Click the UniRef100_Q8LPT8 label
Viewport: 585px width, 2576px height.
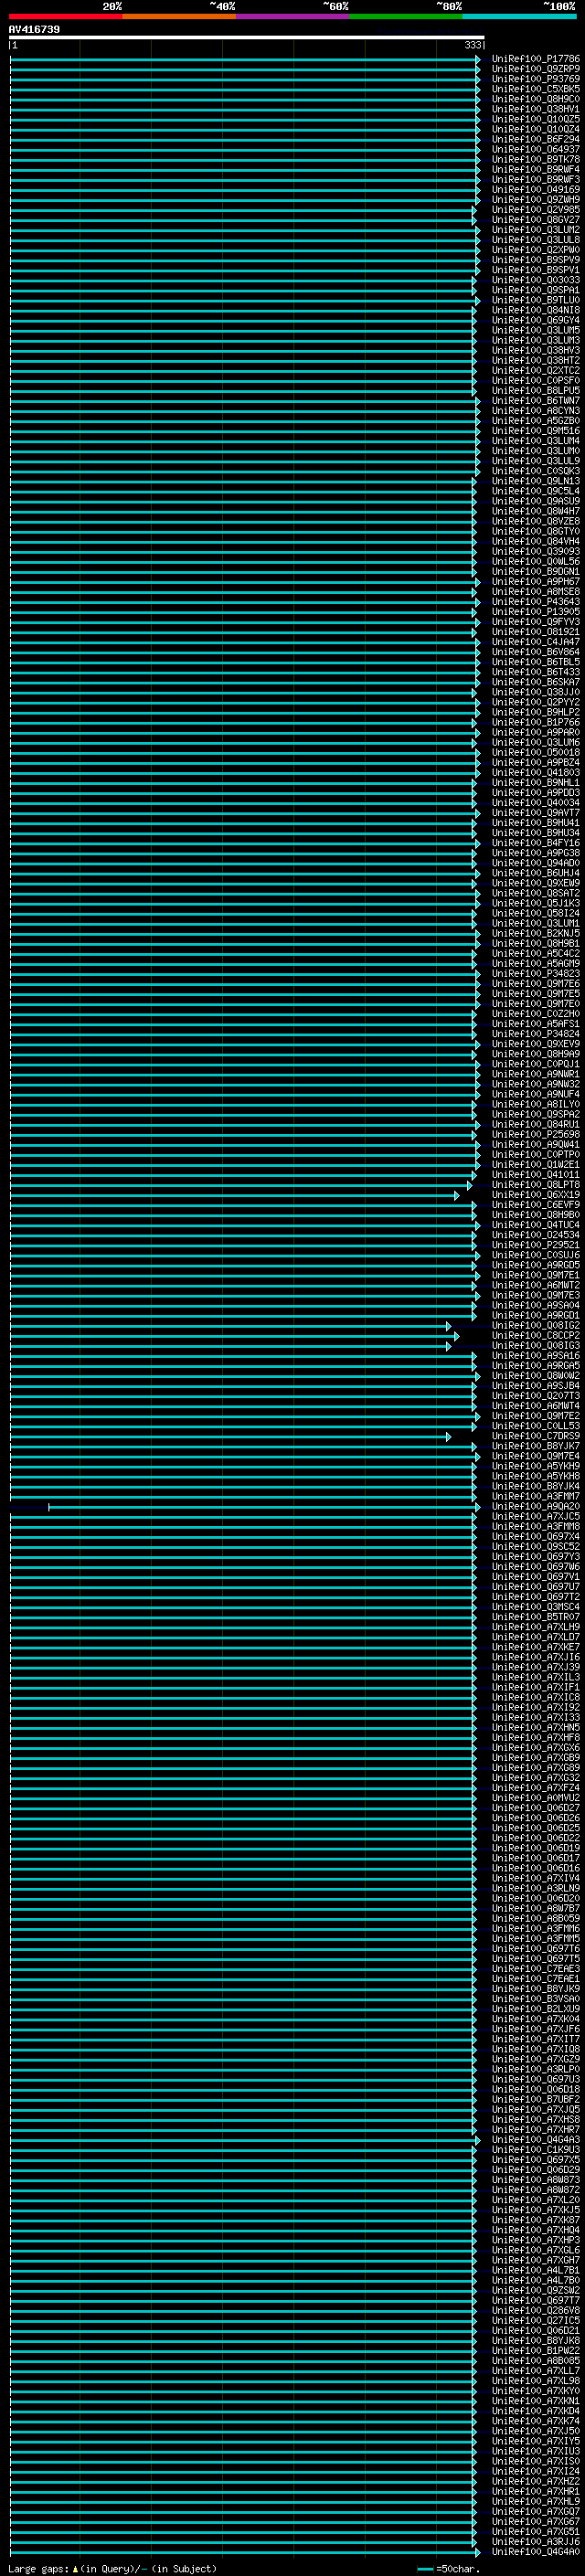[x=536, y=1185]
